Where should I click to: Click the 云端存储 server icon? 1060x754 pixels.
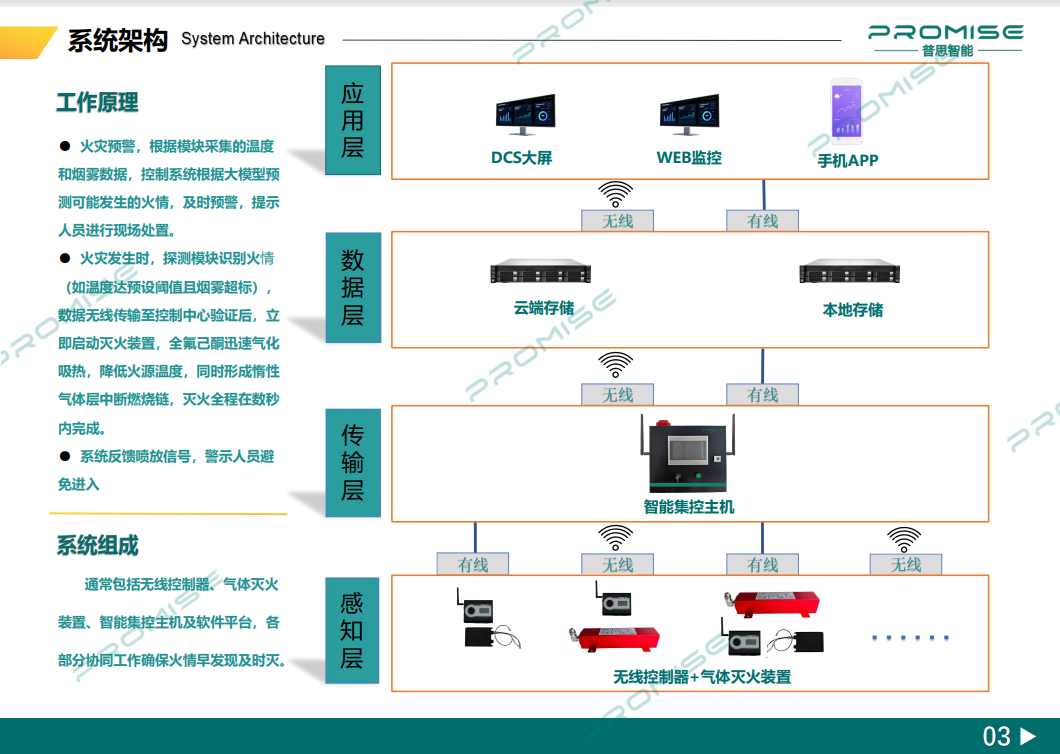538,272
